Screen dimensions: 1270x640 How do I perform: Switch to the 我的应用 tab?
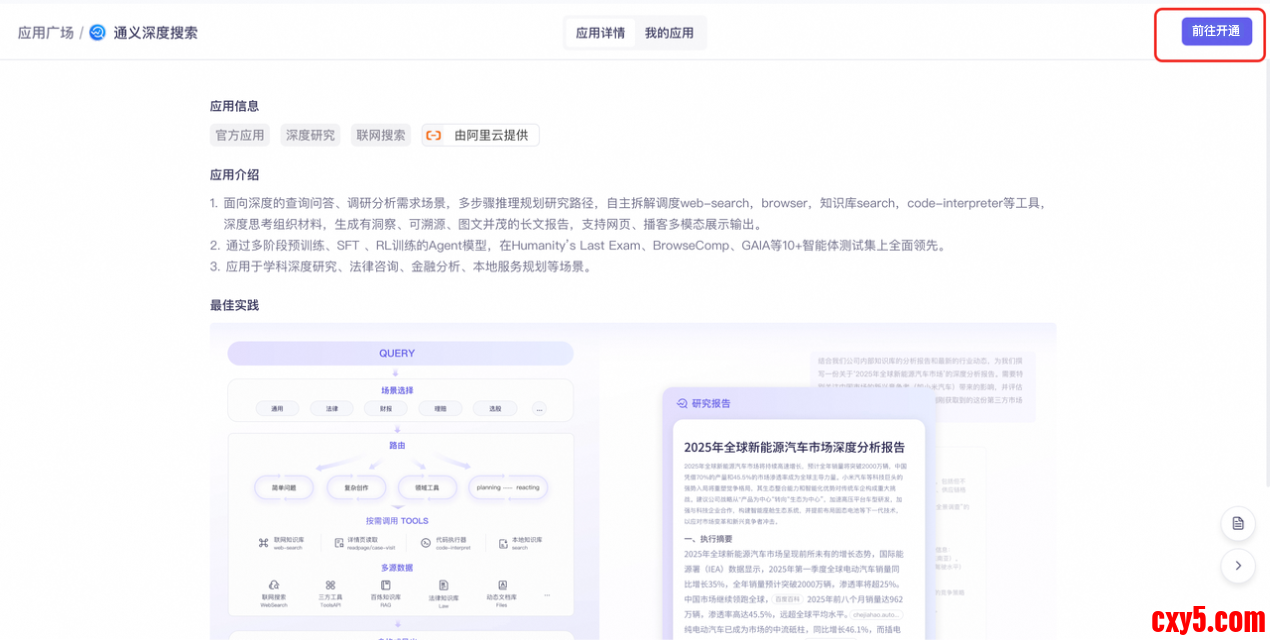coord(669,33)
